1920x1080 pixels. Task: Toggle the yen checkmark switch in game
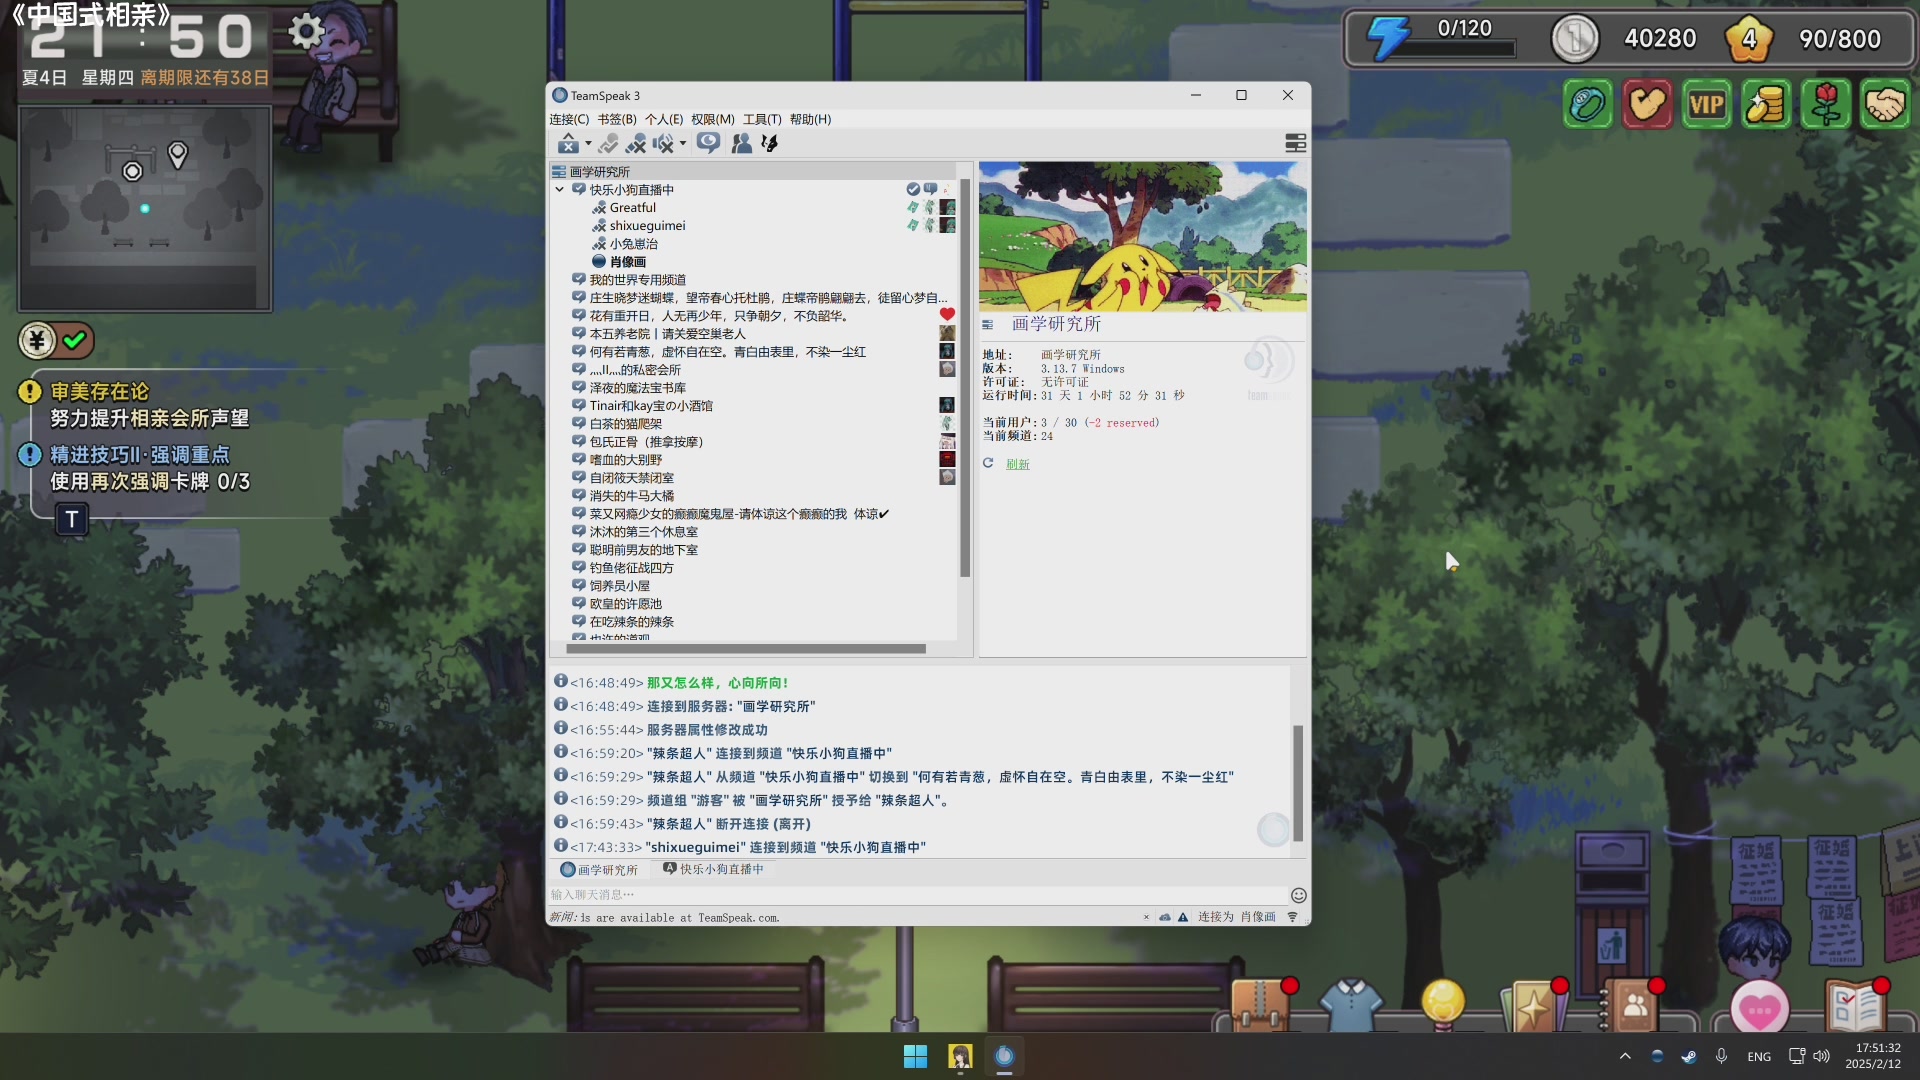56,341
